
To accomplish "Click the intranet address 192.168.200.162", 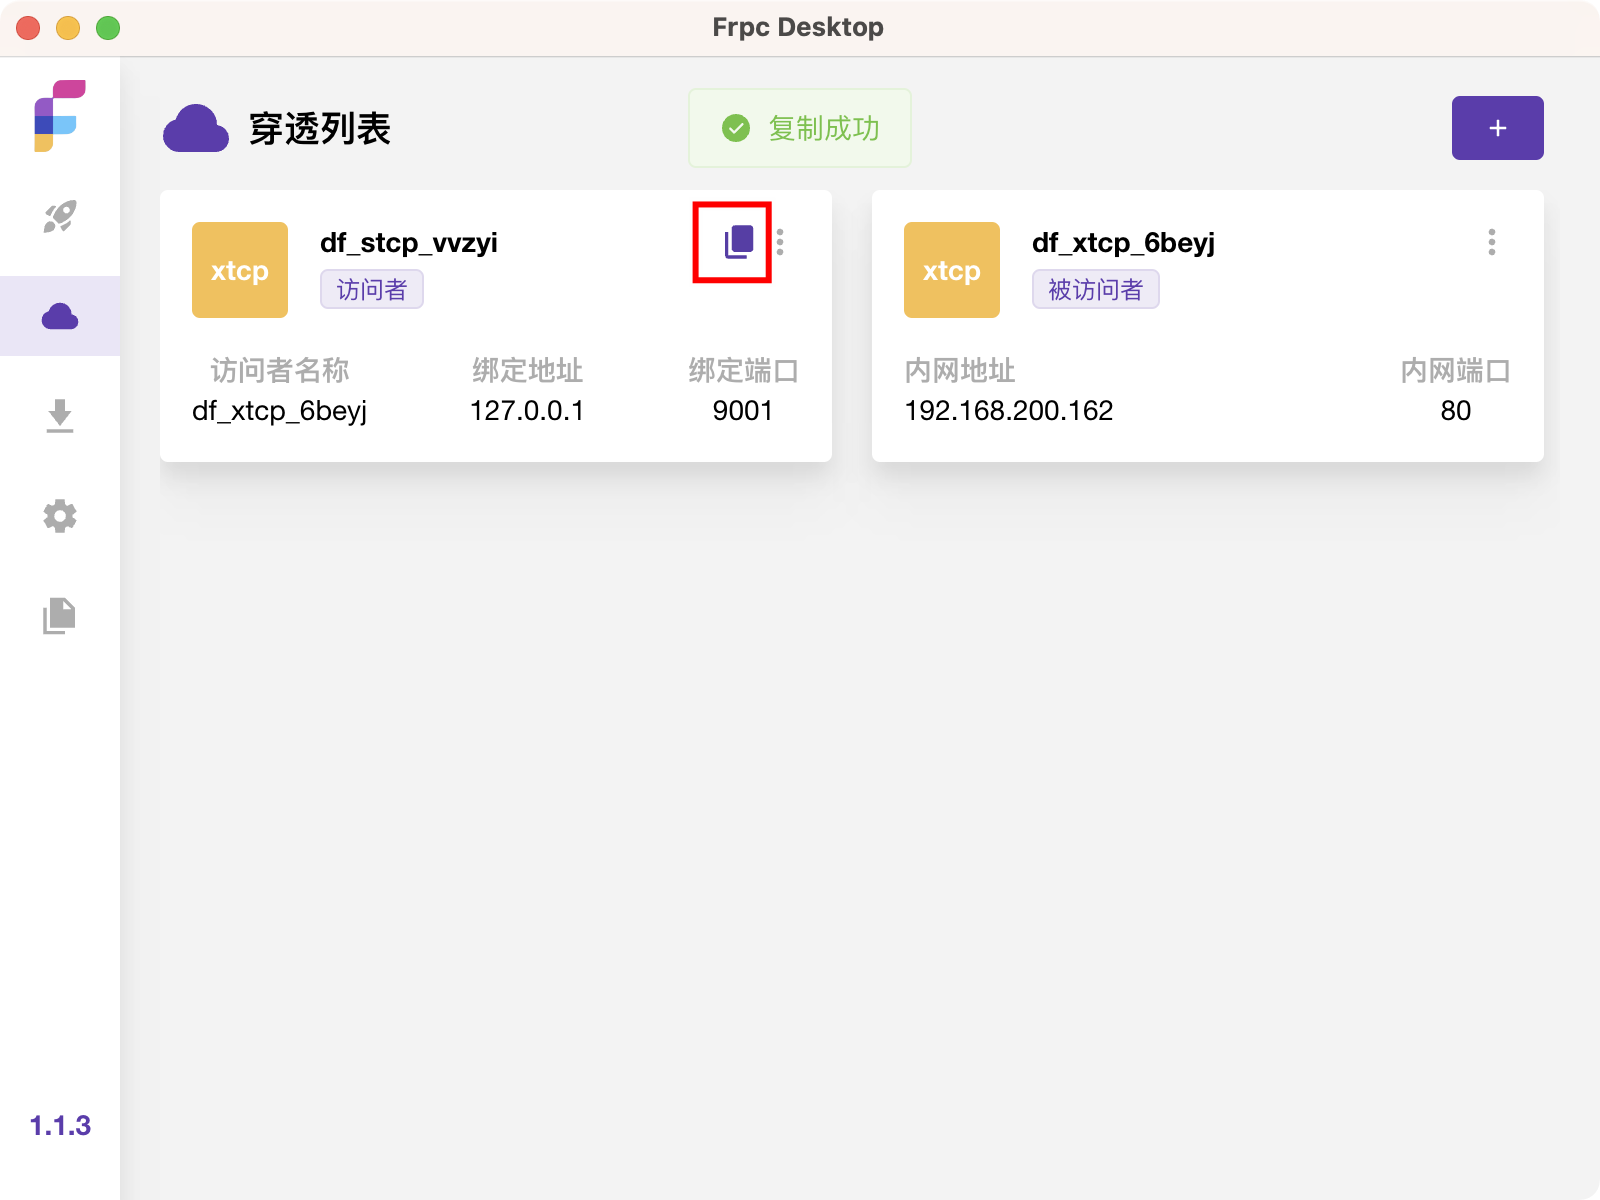I will [1009, 411].
